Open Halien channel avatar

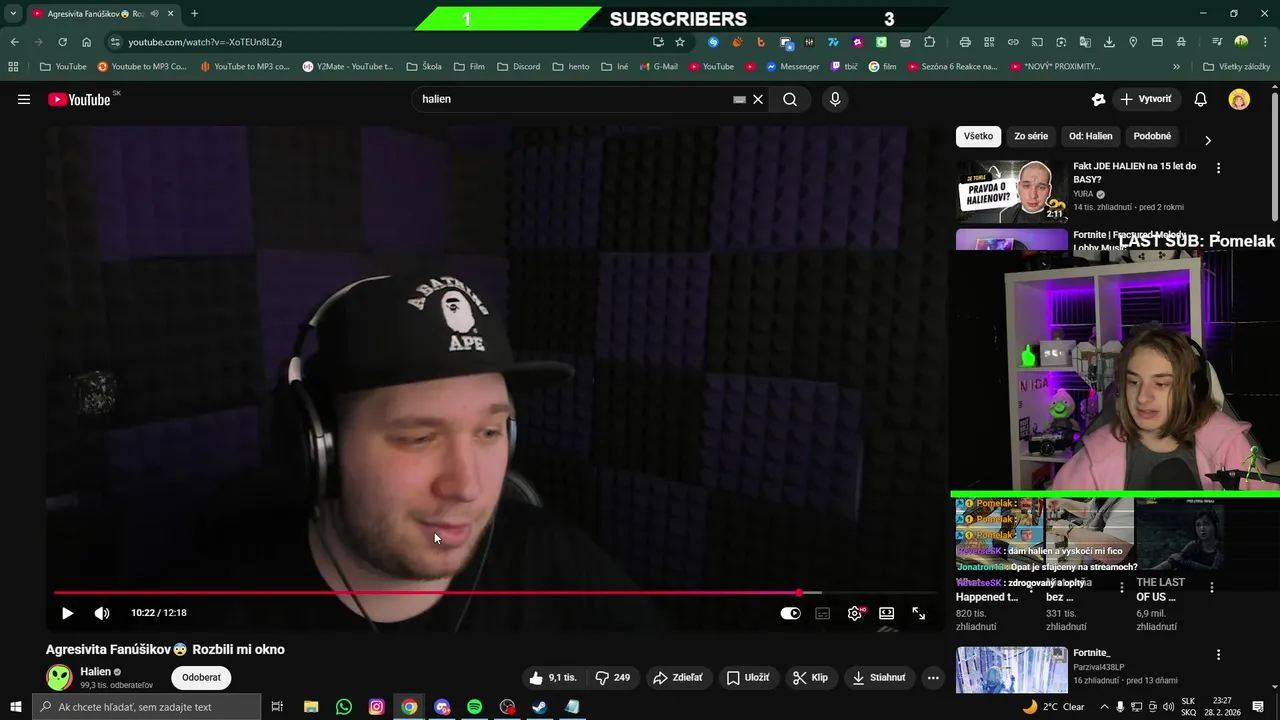click(60, 677)
